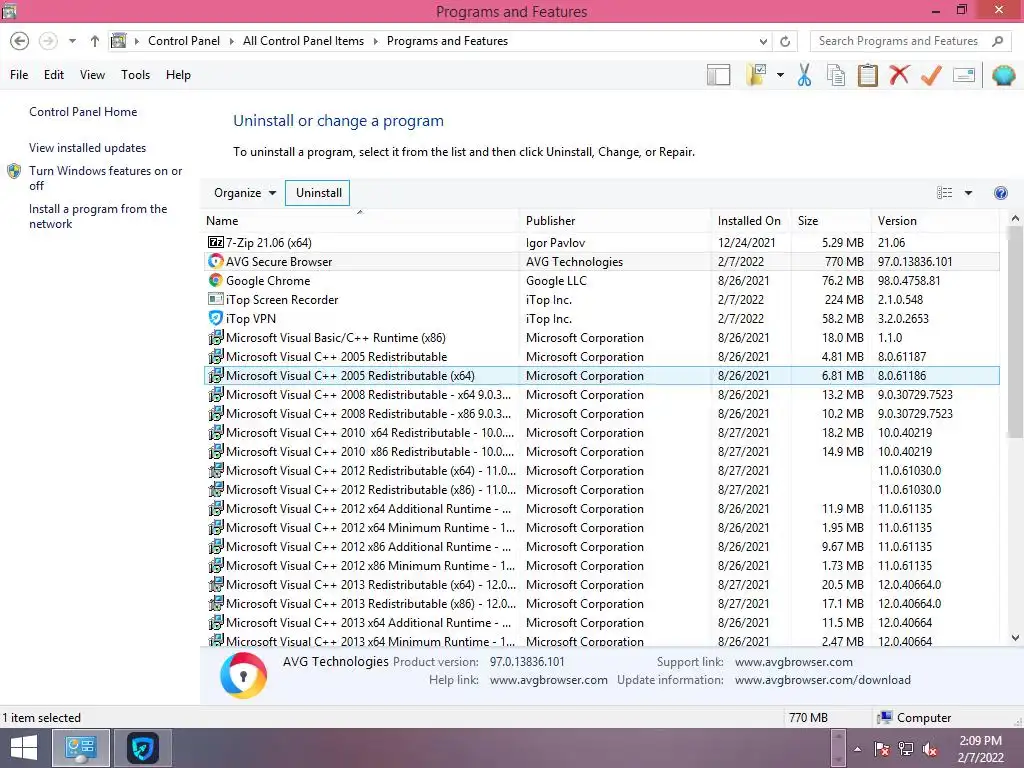Image resolution: width=1024 pixels, height=768 pixels.
Task: Open Turn Windows features on or off
Action: pos(105,178)
